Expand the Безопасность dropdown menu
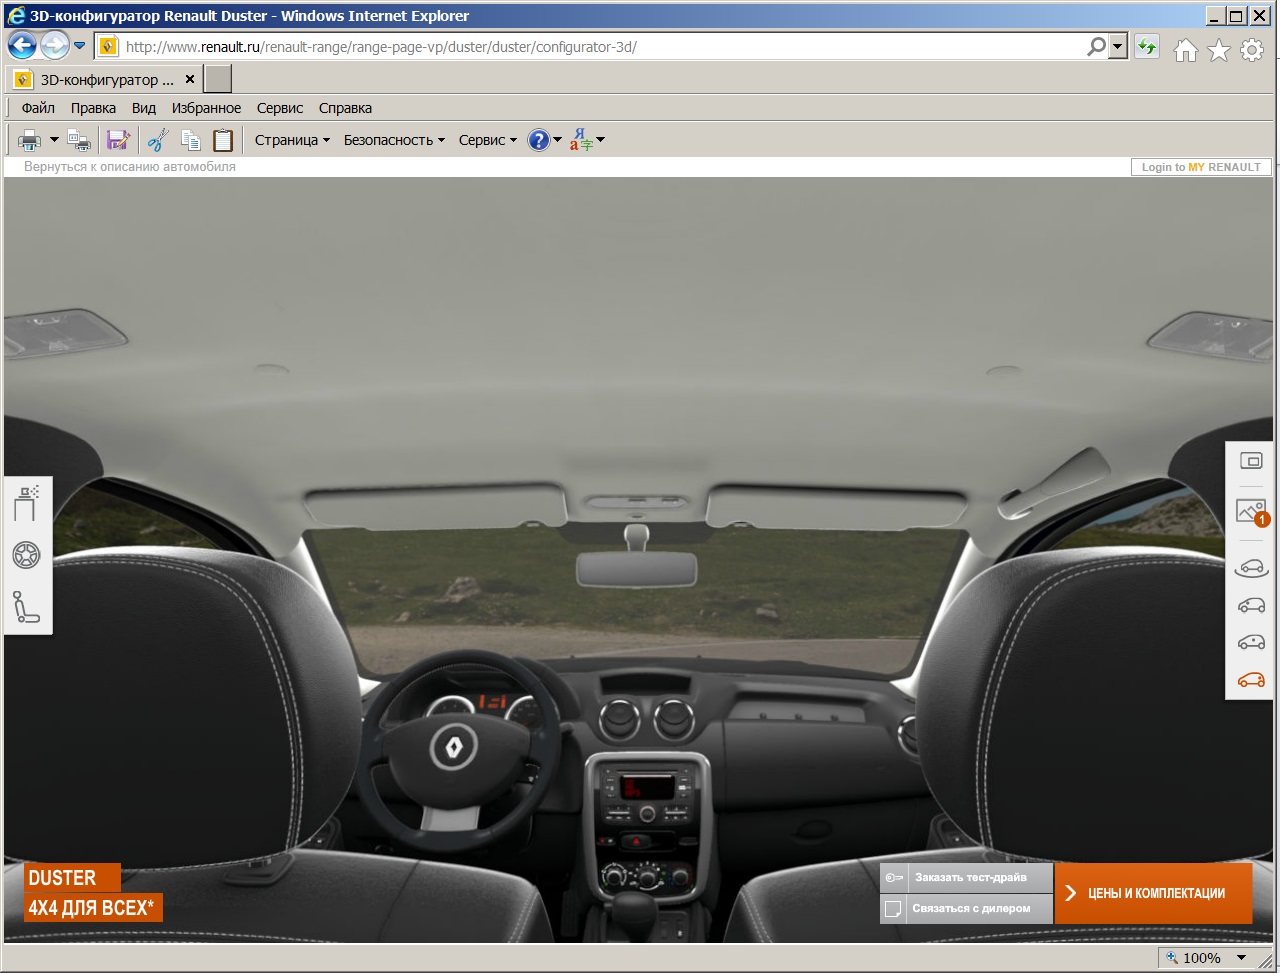This screenshot has width=1280, height=973. [394, 140]
